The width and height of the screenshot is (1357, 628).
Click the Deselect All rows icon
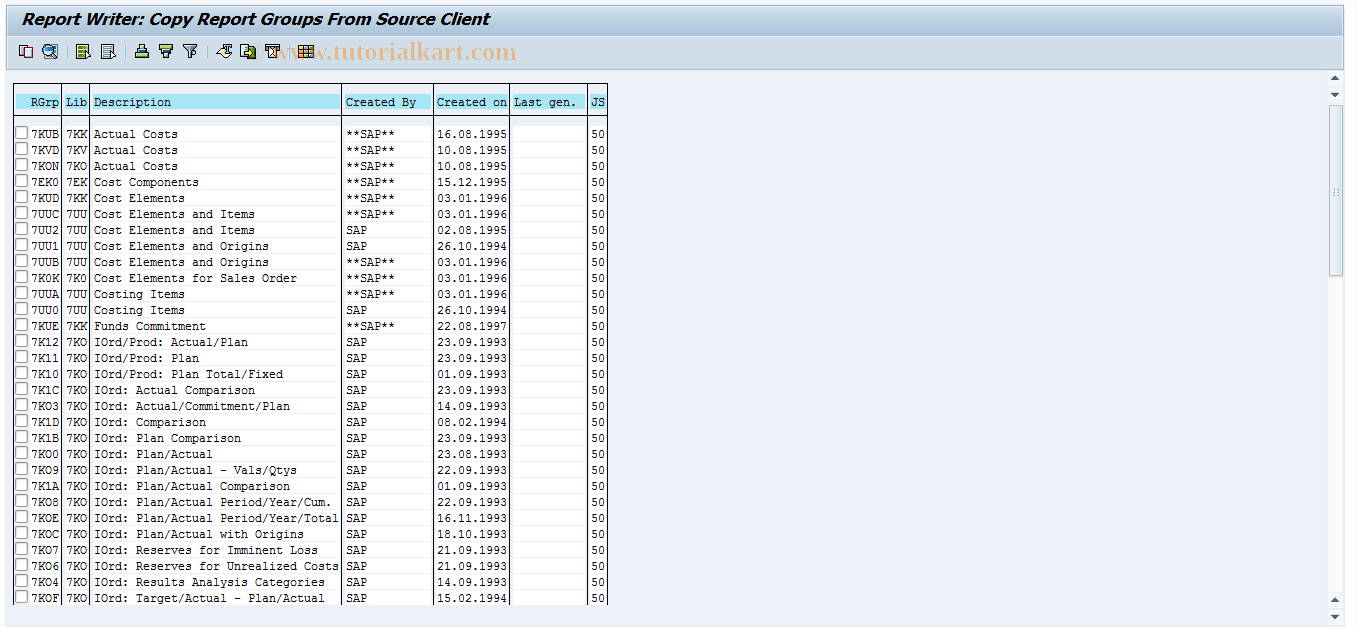click(x=107, y=51)
